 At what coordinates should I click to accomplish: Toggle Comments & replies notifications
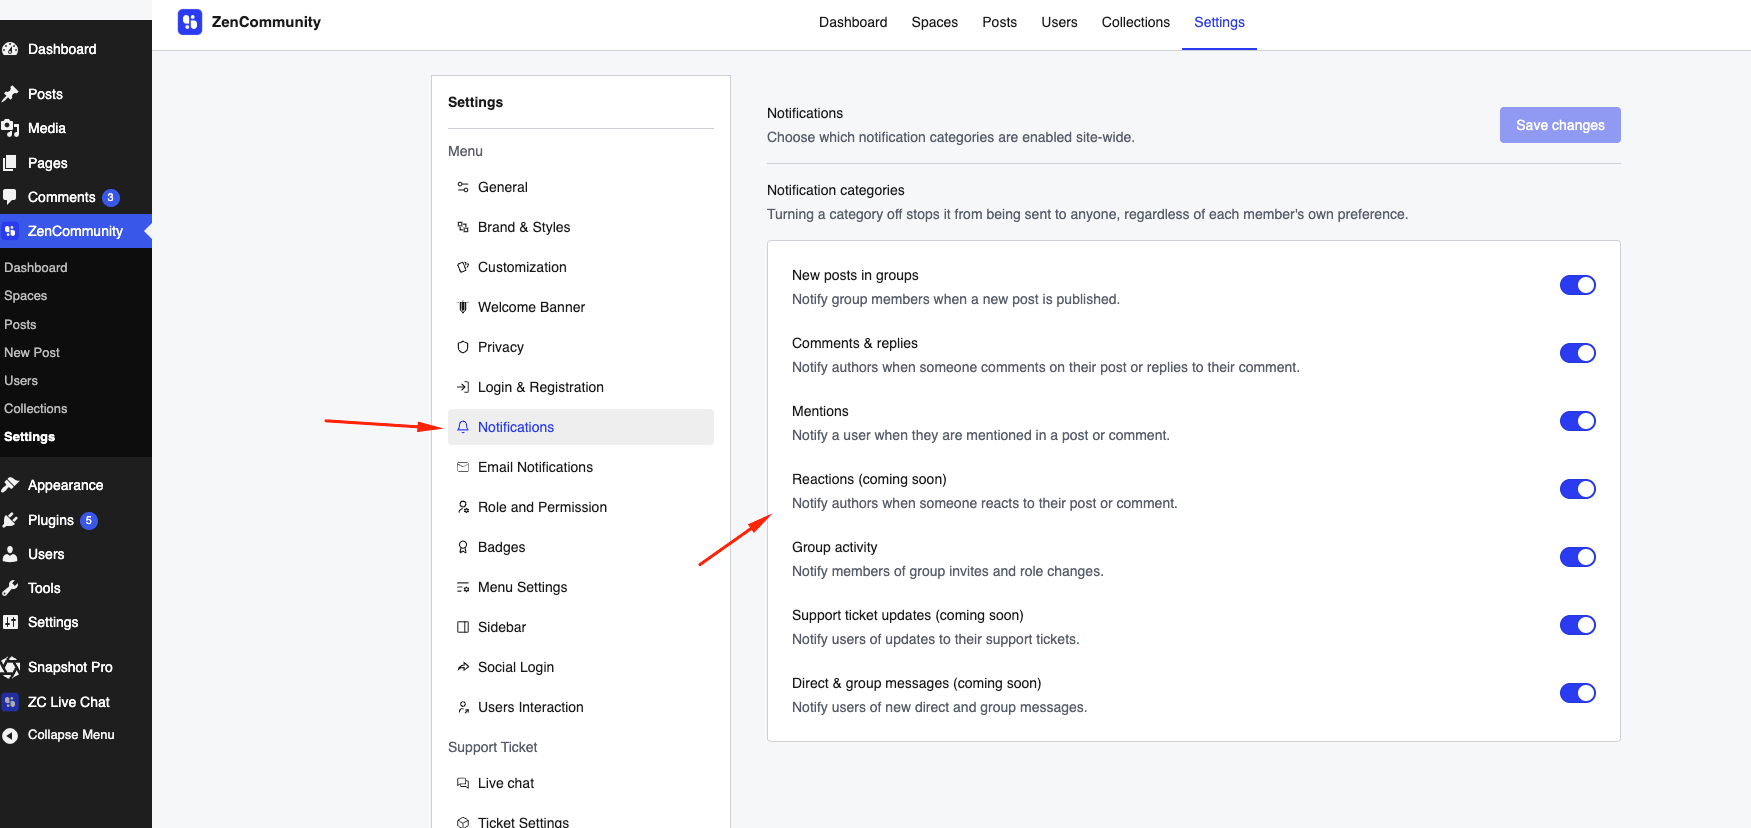[x=1577, y=353]
